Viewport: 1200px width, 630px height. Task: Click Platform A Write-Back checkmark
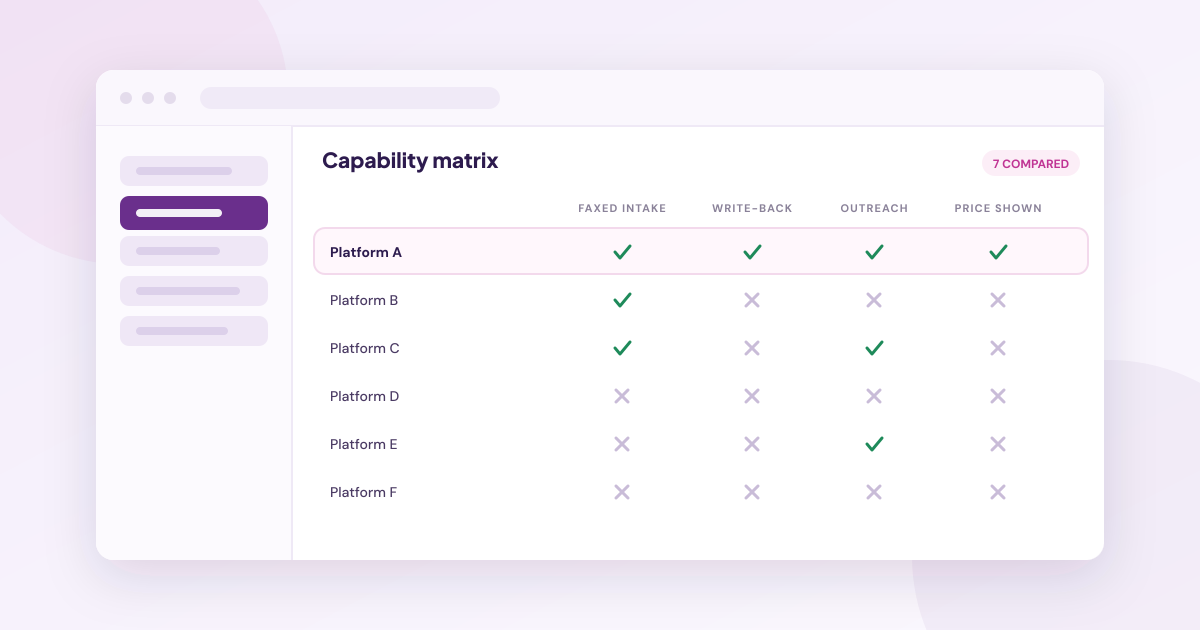[752, 252]
